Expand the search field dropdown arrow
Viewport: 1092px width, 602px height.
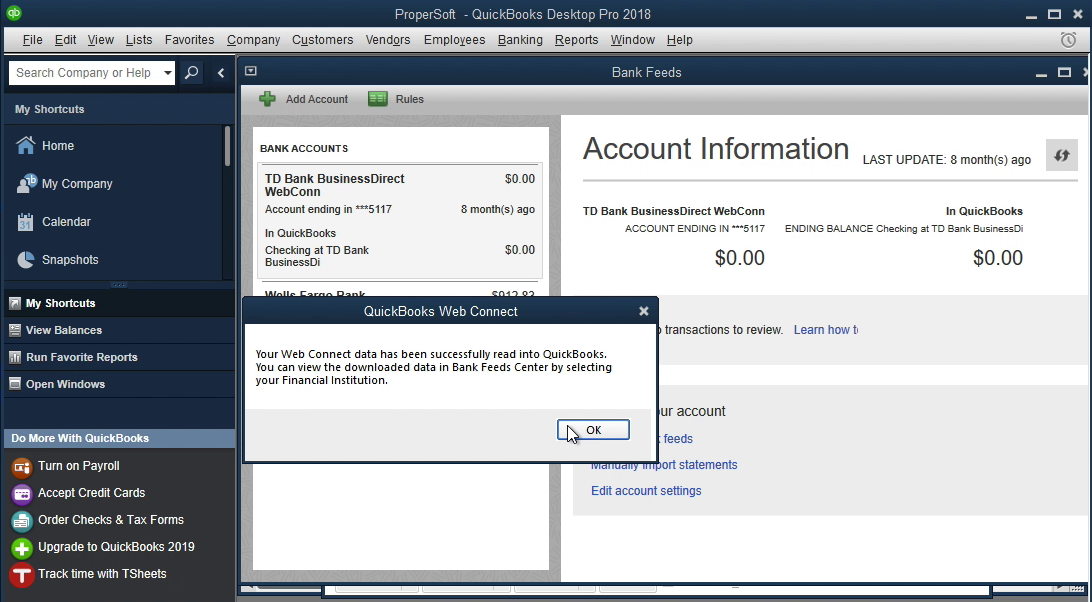point(167,72)
